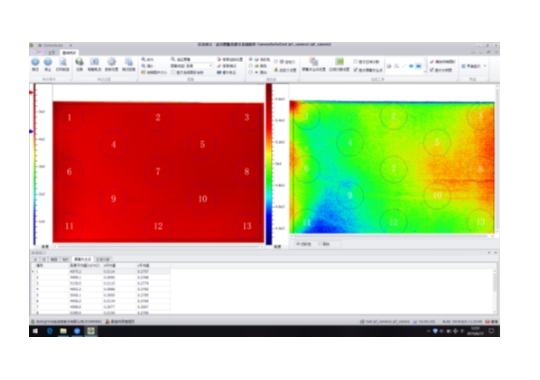
Task: Open the gear settings icon in ribbon
Action: click(x=111, y=62)
